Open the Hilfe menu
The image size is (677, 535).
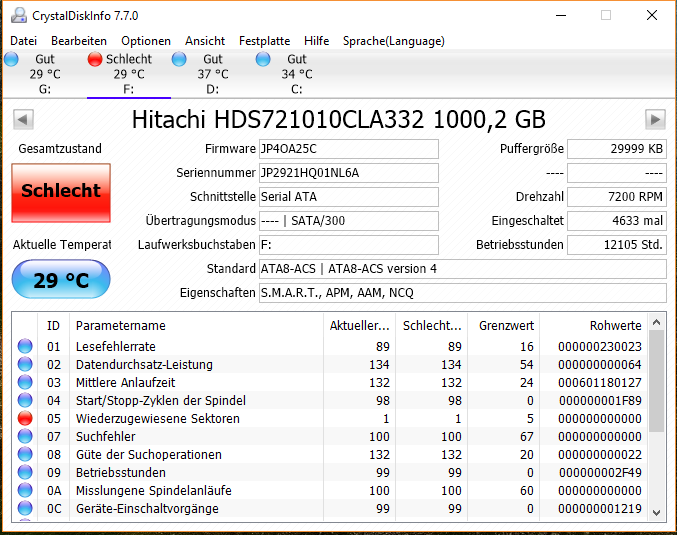tap(316, 41)
